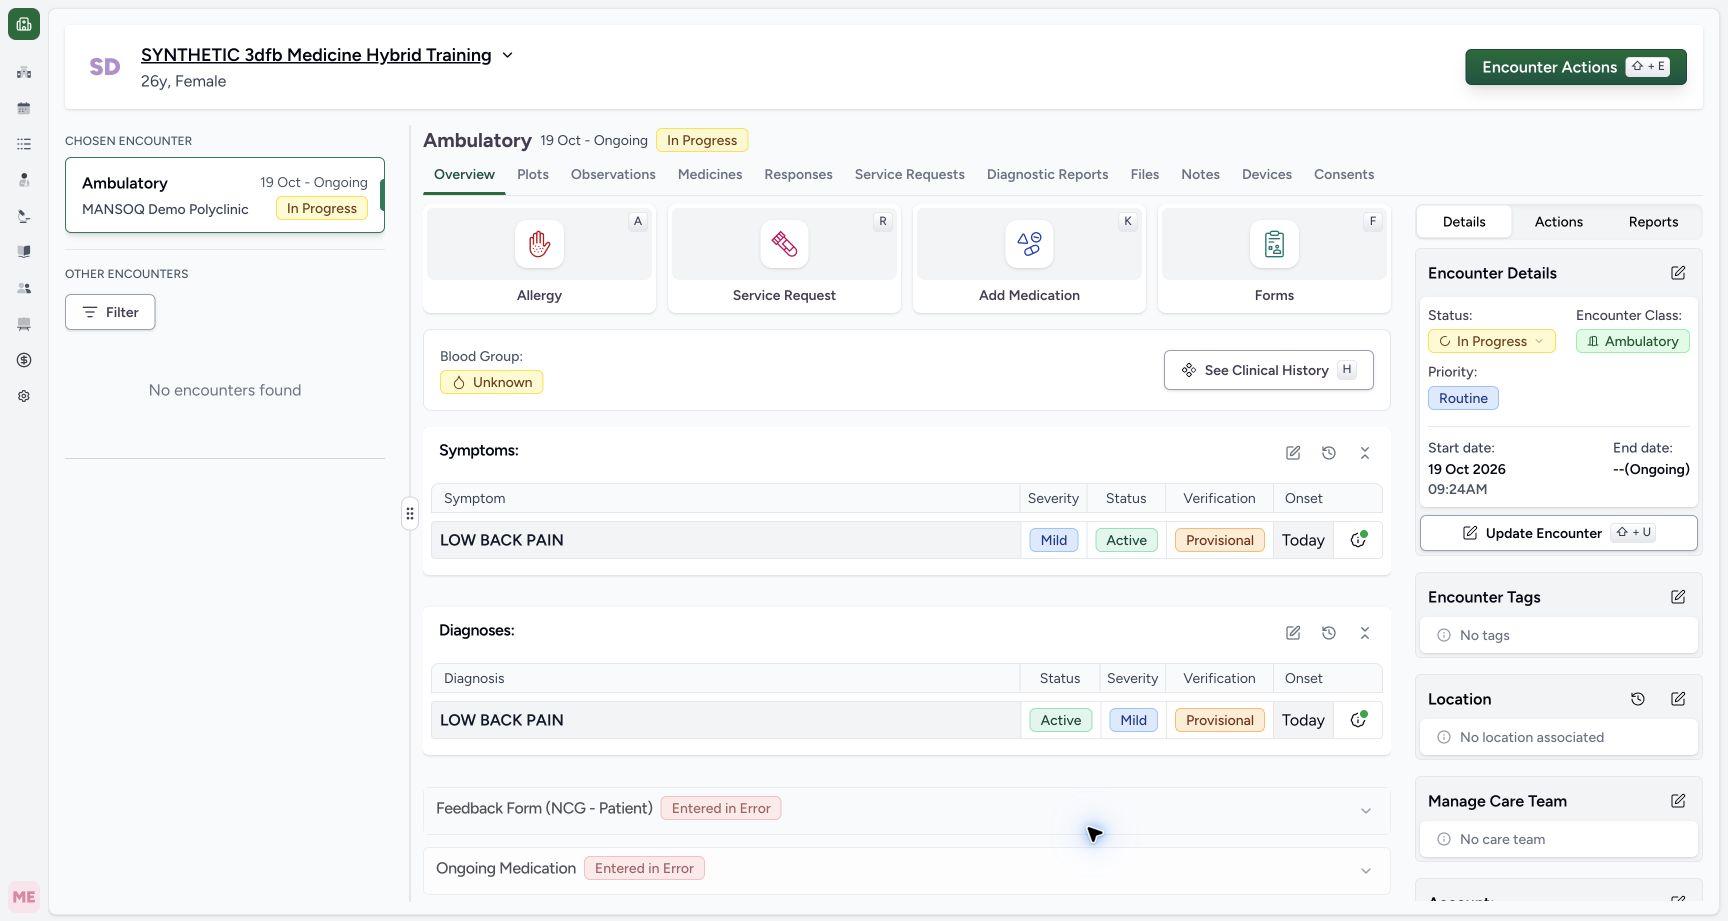The width and height of the screenshot is (1728, 921).
Task: Open Location history icon
Action: point(1638,699)
